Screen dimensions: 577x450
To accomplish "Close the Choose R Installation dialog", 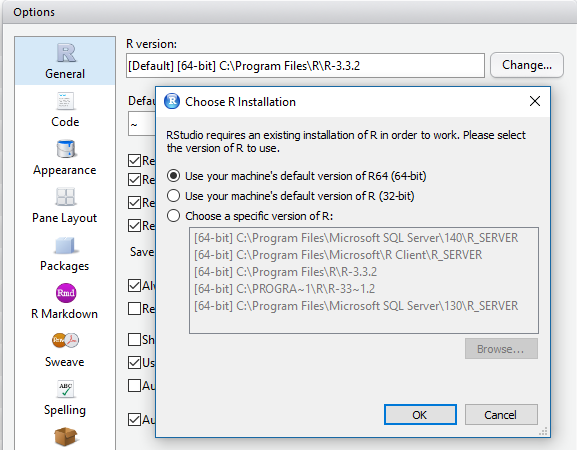I will (535, 101).
